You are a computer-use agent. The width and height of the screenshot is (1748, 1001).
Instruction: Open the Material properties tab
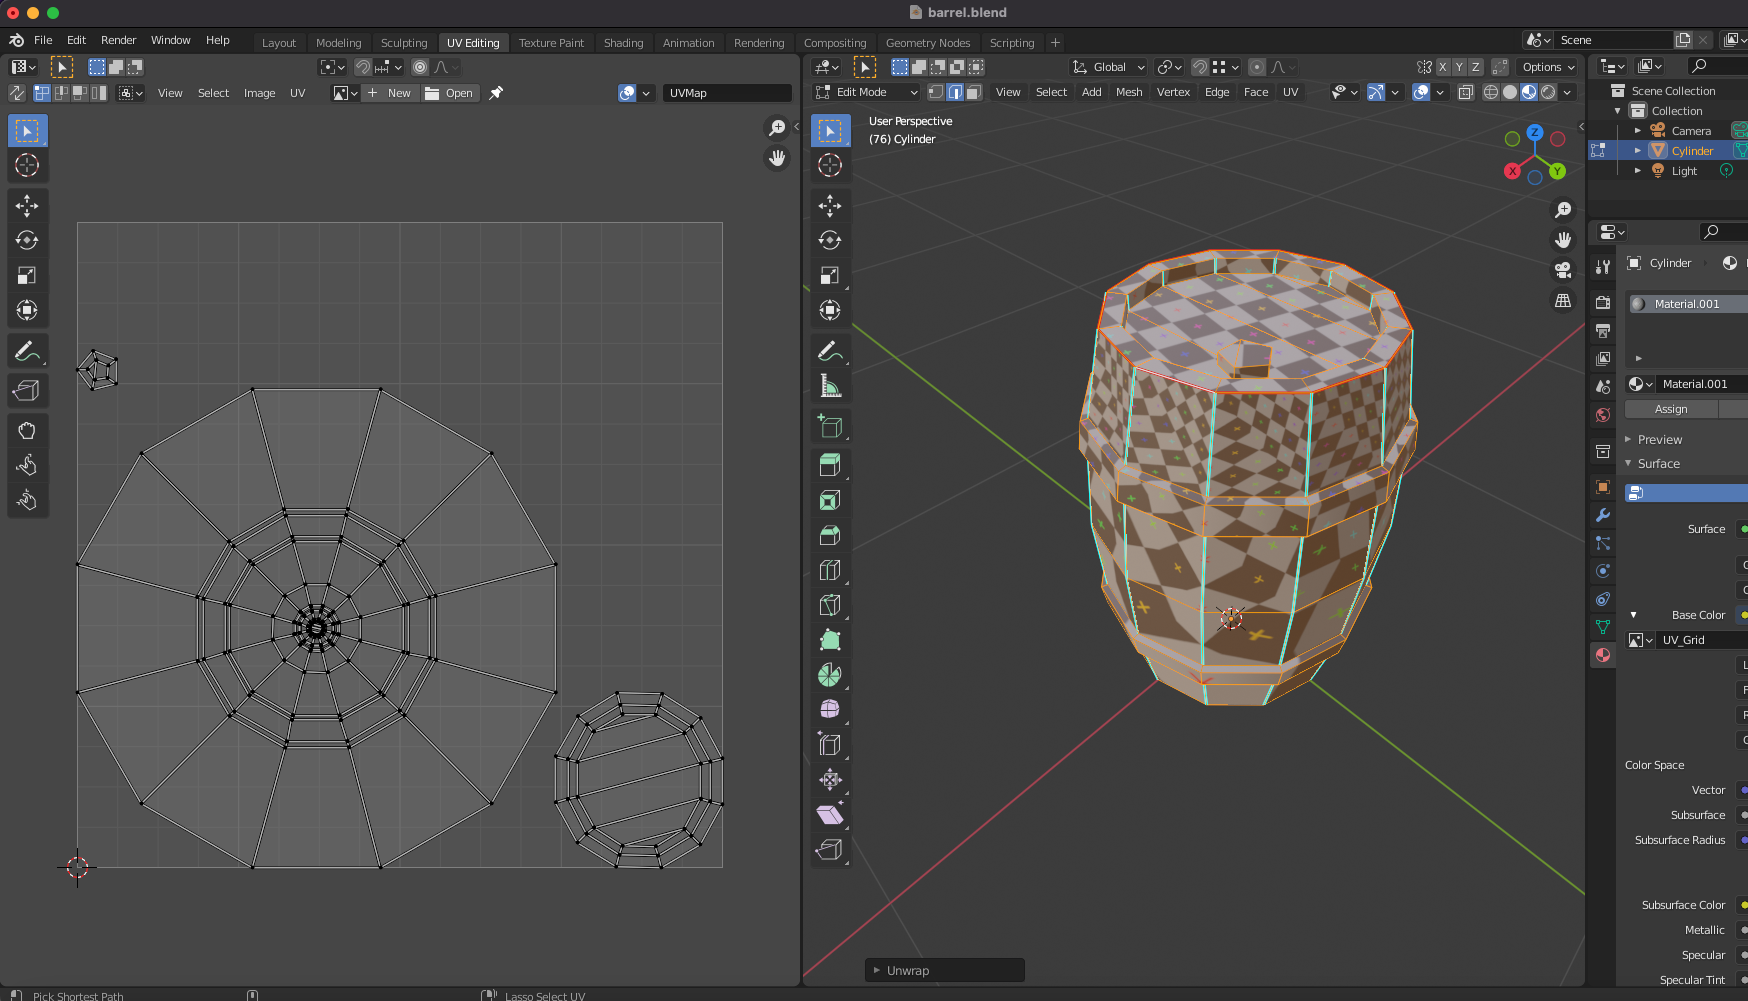click(1603, 655)
